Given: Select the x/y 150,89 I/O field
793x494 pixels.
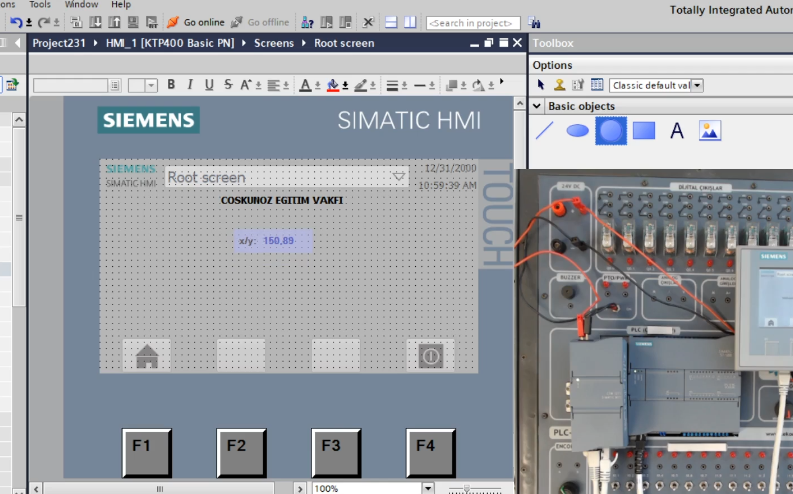Looking at the screenshot, I should point(274,241).
